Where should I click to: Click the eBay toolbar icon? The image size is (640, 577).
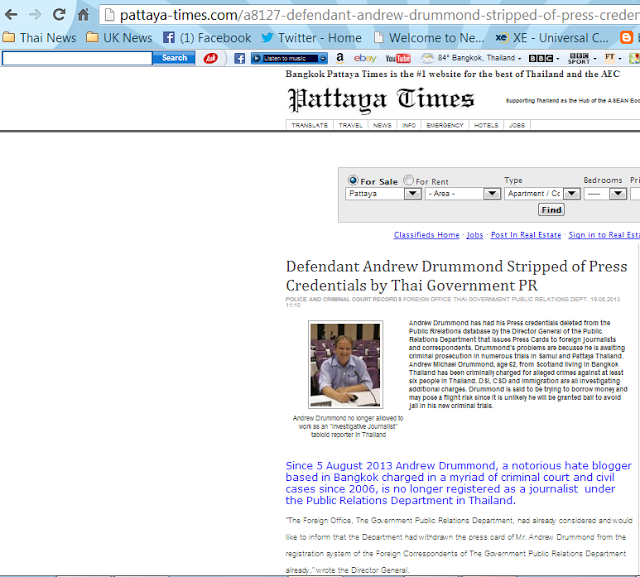pyautogui.click(x=365, y=58)
